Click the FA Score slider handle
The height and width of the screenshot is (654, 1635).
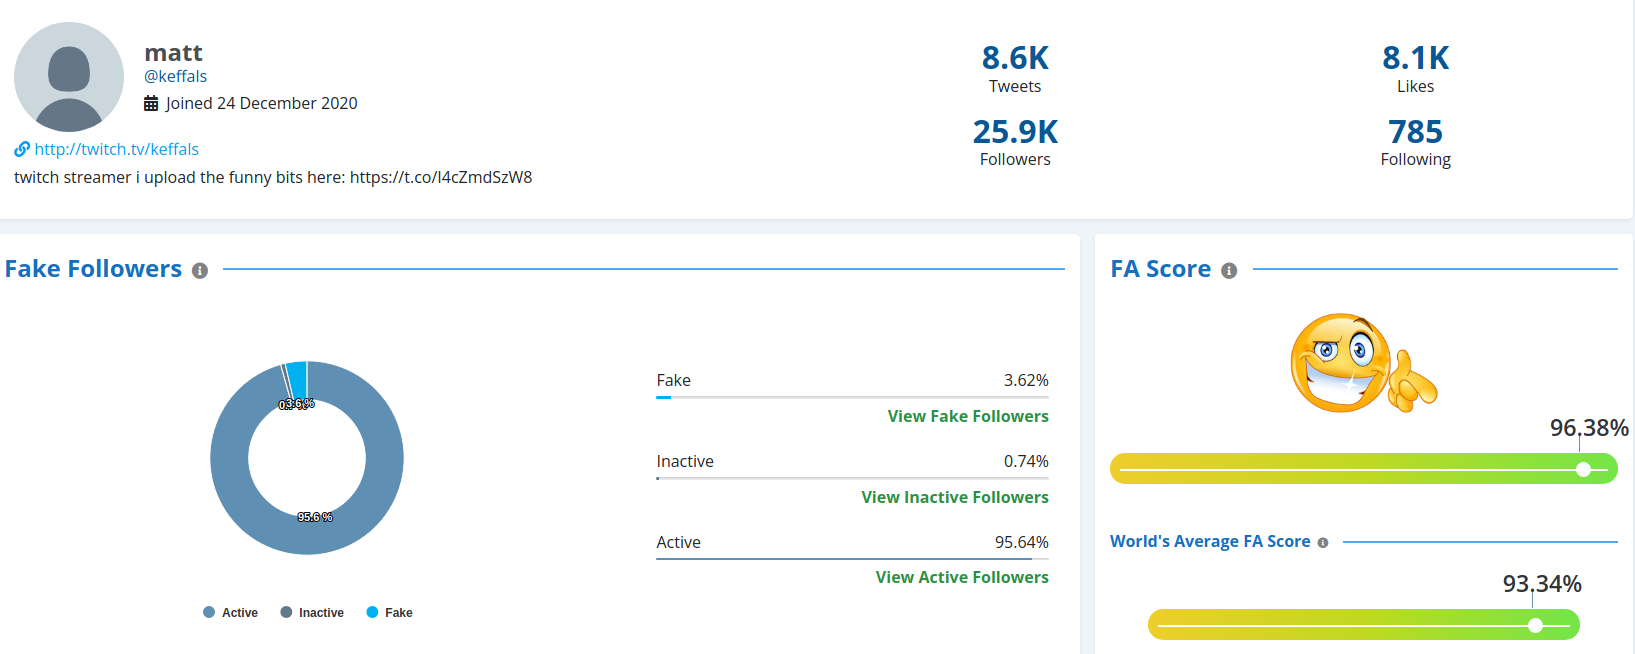[1583, 469]
